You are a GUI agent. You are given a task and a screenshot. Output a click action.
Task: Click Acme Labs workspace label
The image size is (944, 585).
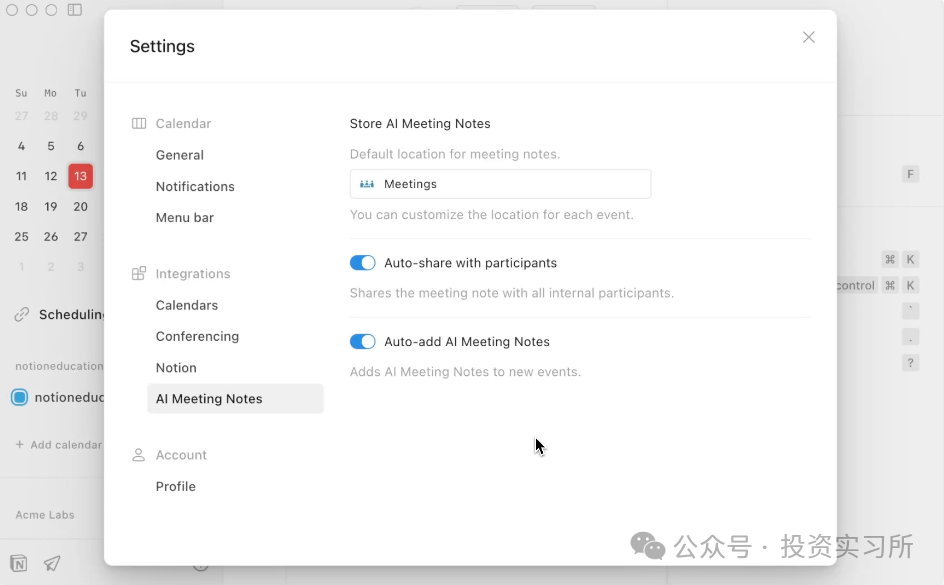(45, 515)
